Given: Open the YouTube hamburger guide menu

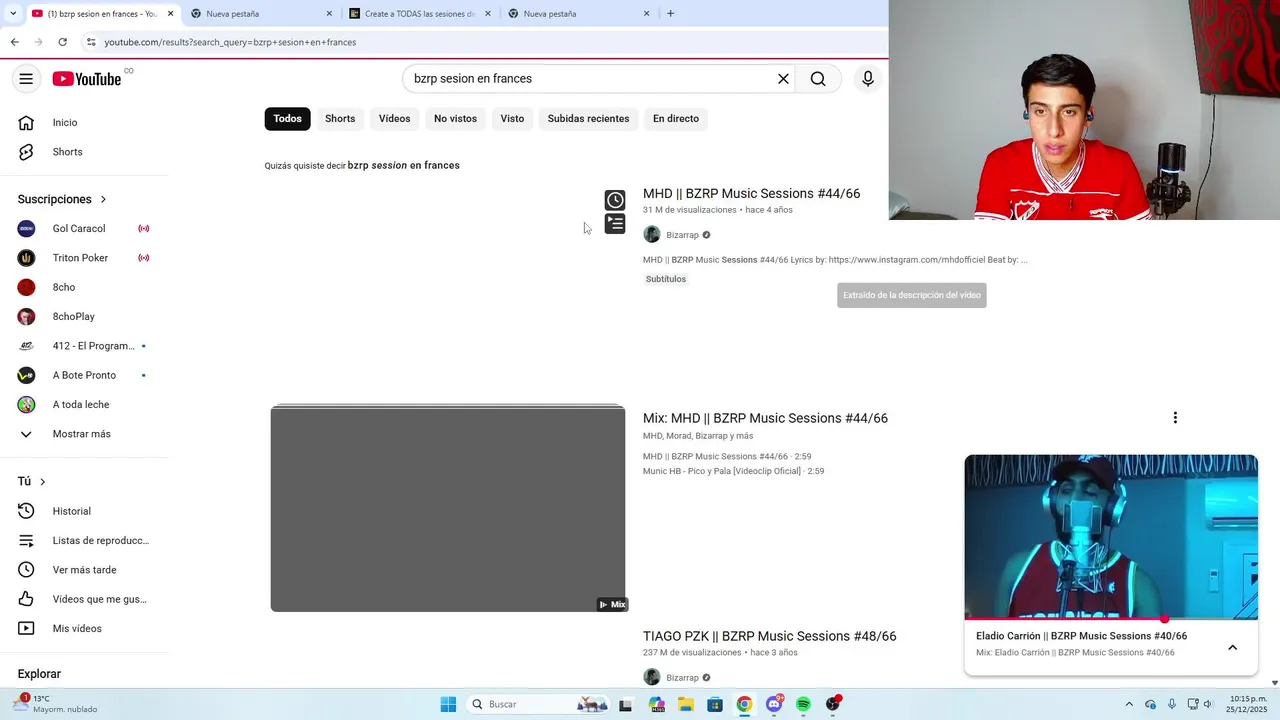Looking at the screenshot, I should 26,79.
